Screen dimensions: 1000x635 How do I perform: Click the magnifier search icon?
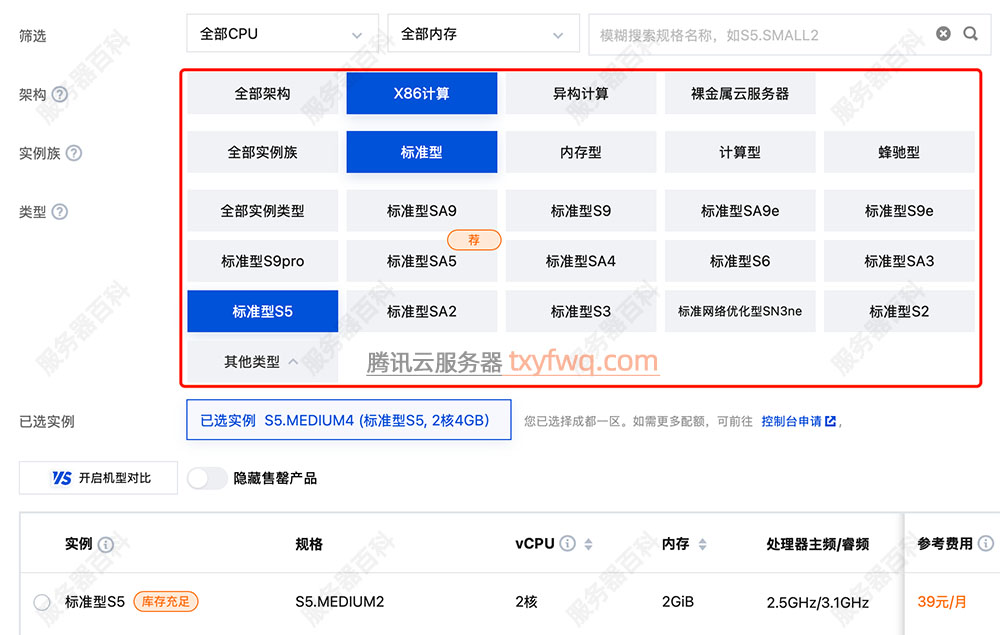pos(971,34)
